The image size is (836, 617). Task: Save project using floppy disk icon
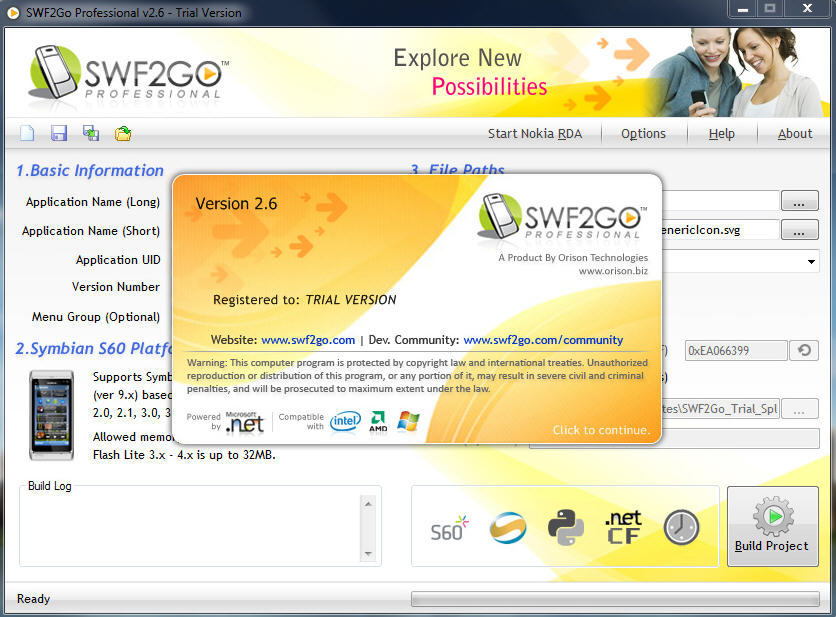click(x=59, y=133)
